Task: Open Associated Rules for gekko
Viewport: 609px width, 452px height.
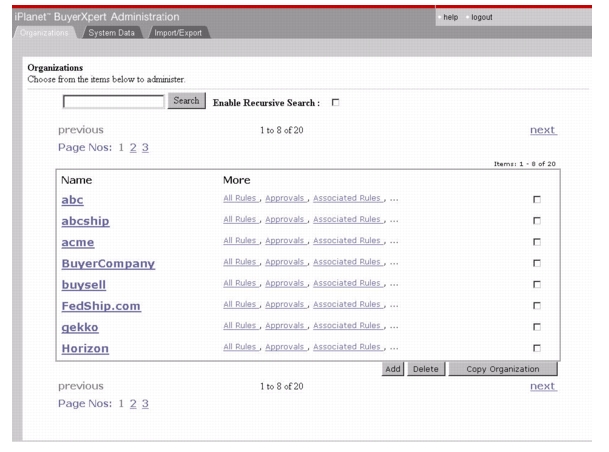Action: (x=347, y=326)
